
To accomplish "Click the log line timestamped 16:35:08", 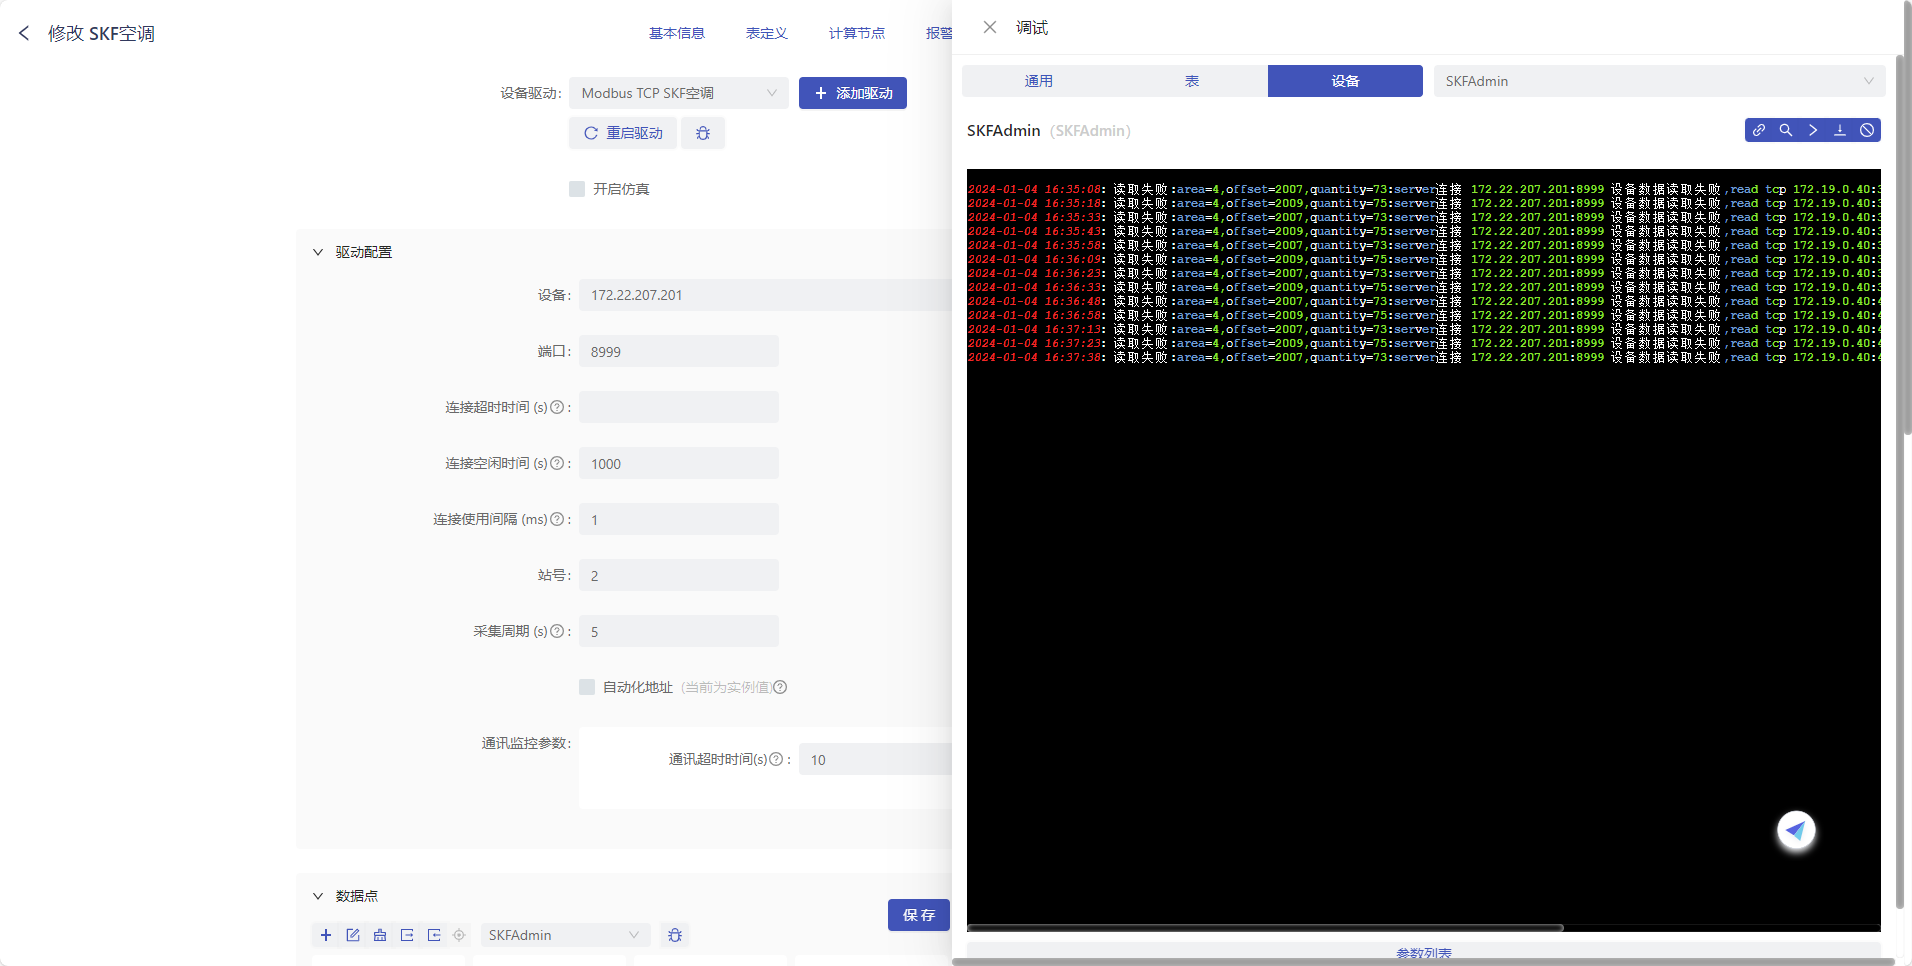I will click(x=1424, y=189).
